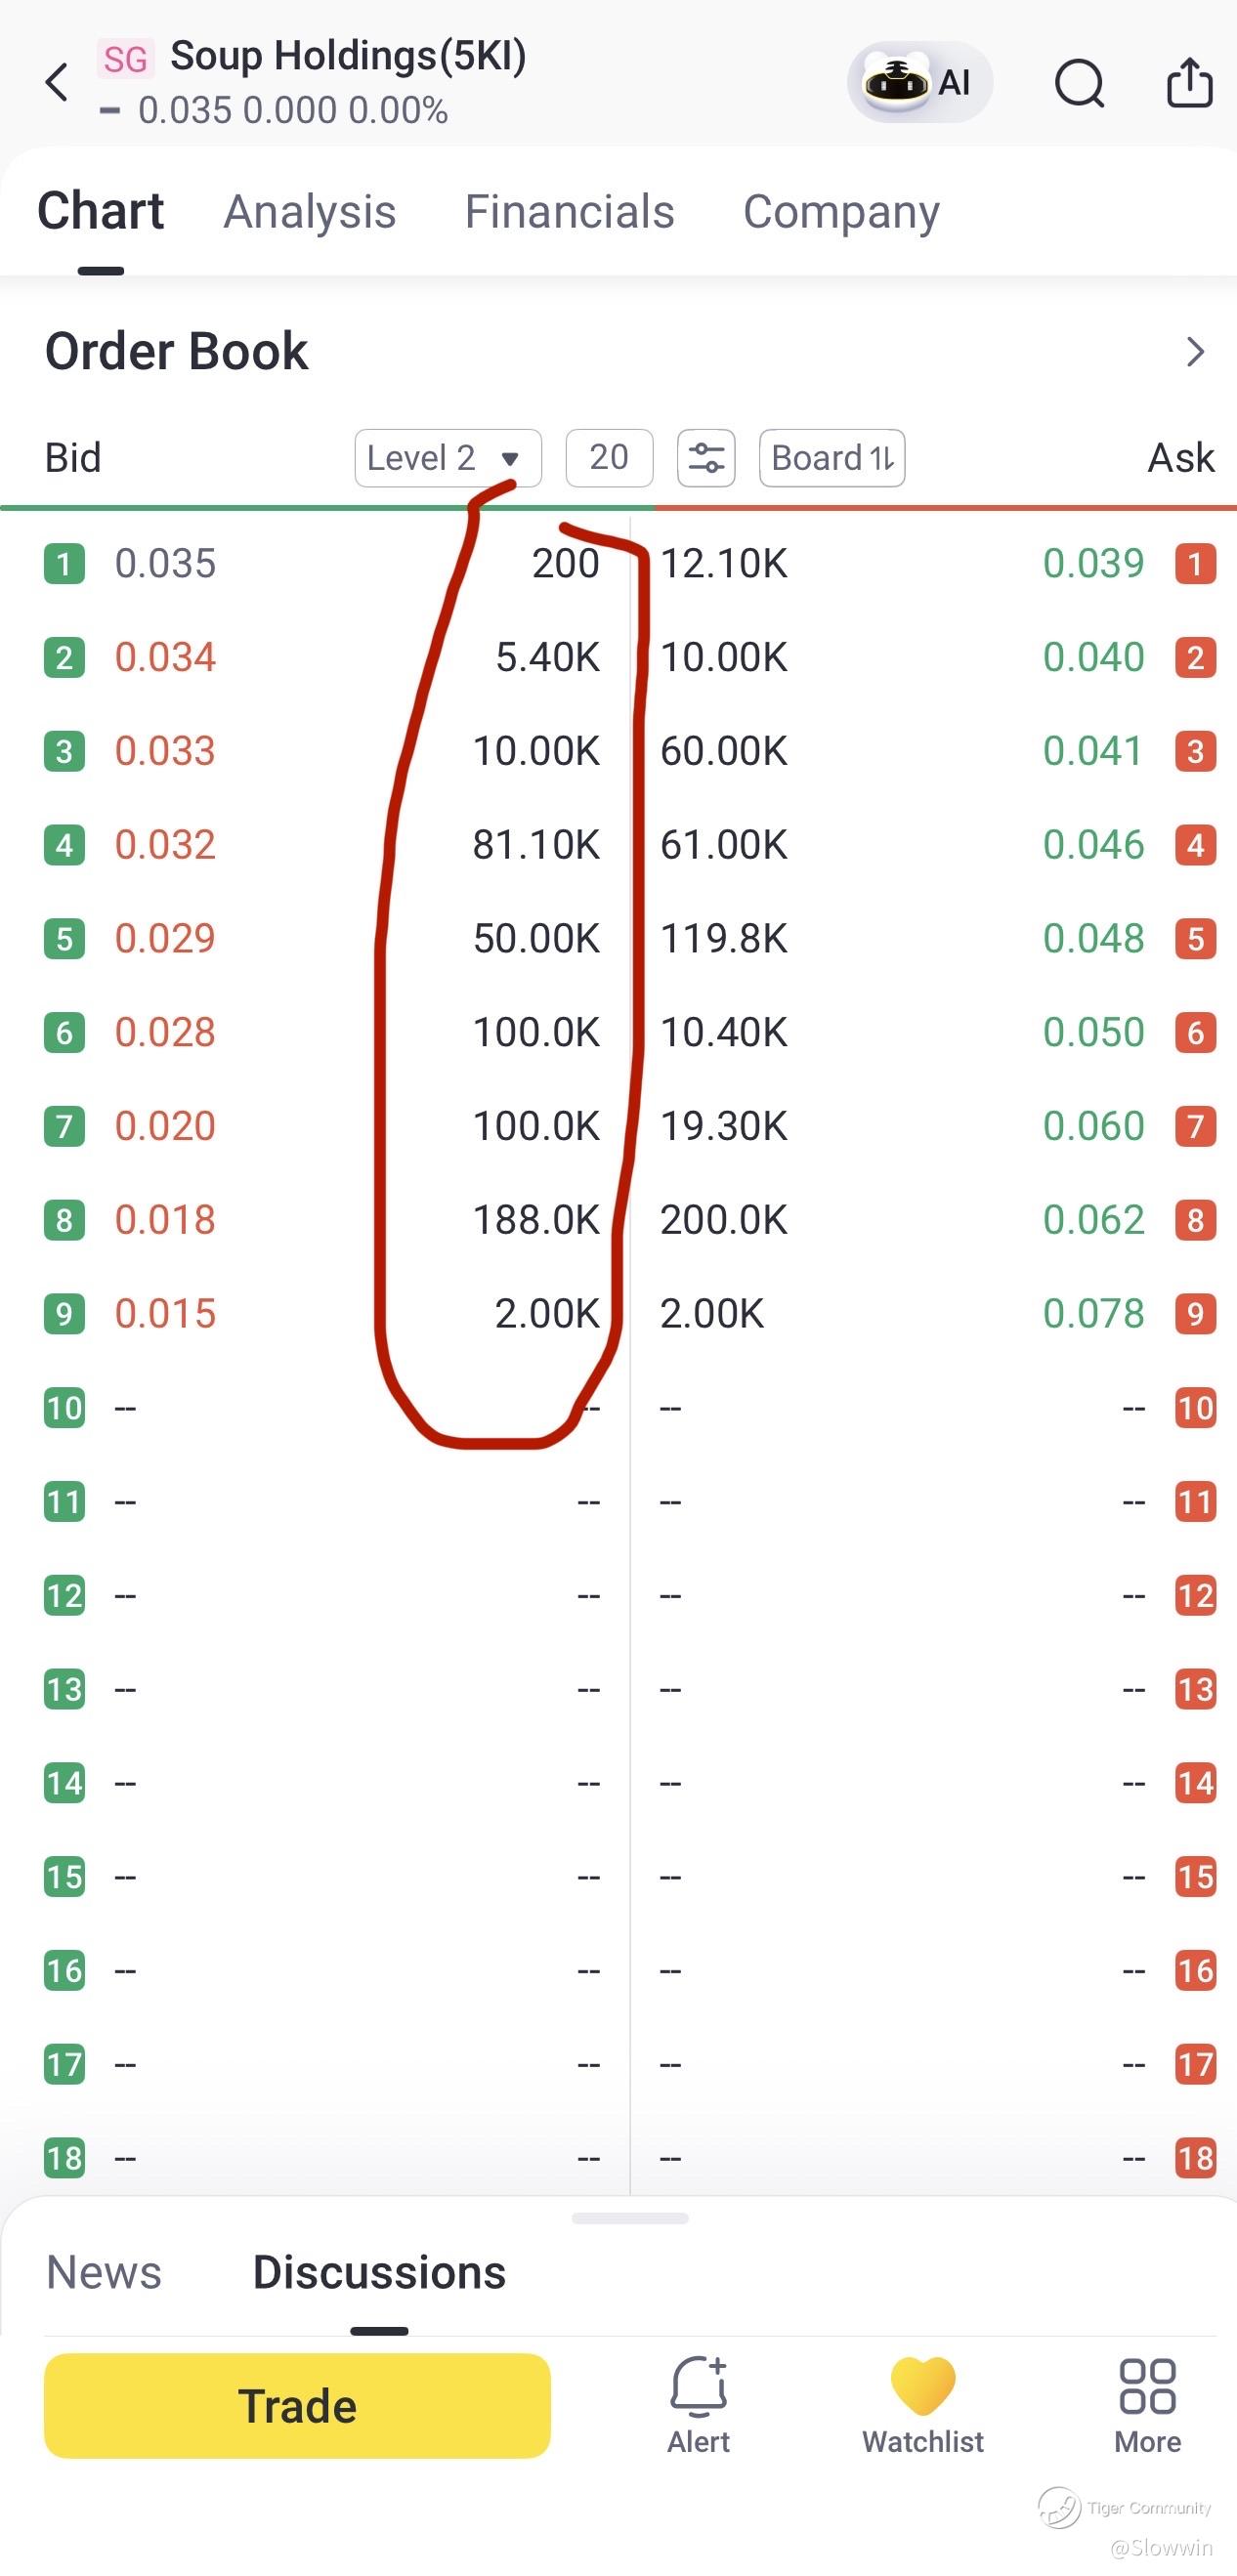Switch to the Financials tab
Viewport: 1237px width, 2576px height.
coord(570,212)
